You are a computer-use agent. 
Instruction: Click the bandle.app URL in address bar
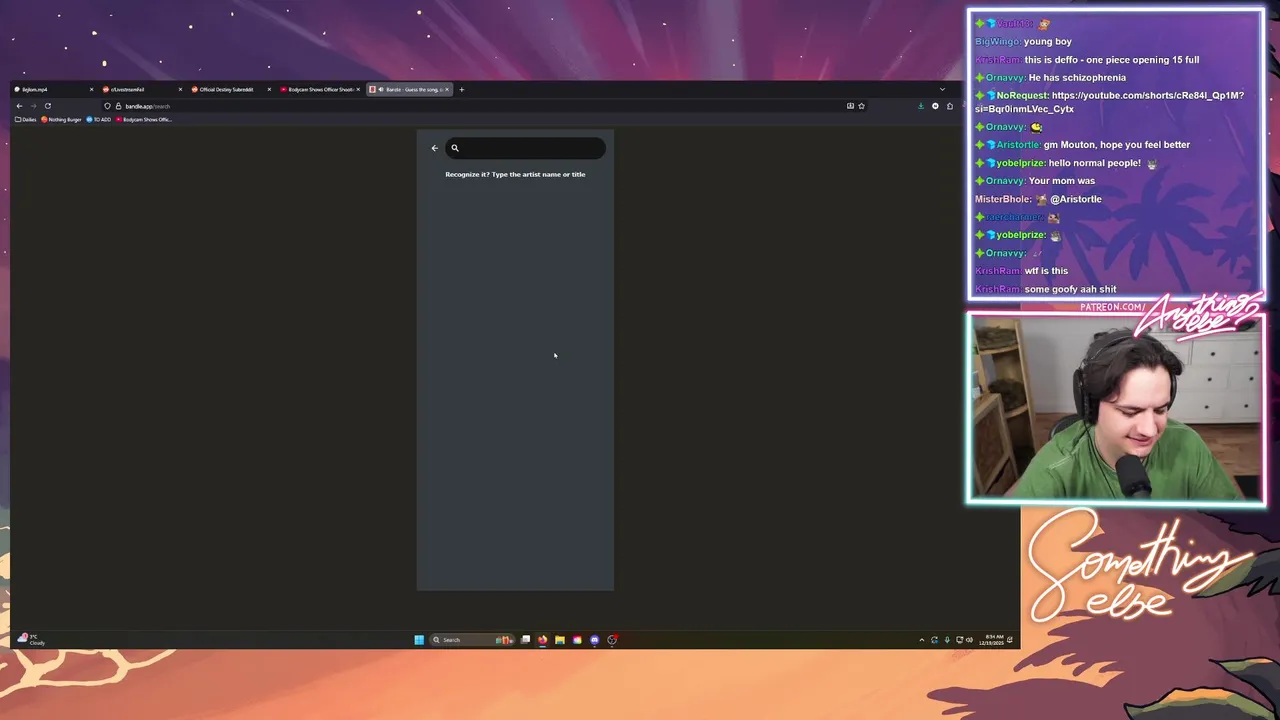click(x=148, y=106)
